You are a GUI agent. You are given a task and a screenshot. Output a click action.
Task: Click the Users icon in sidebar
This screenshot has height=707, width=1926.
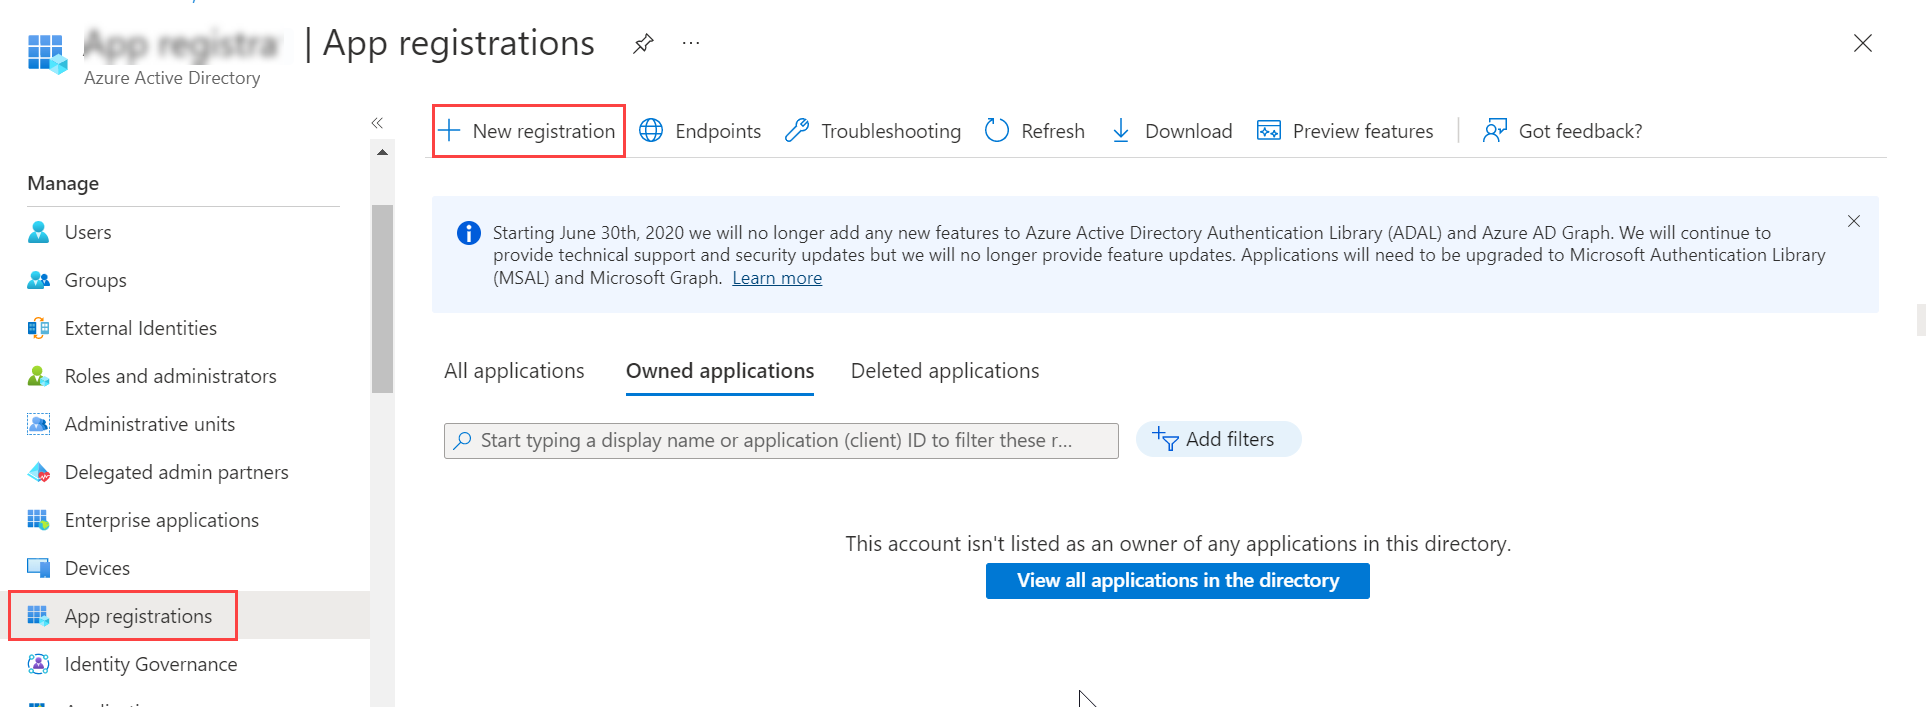(39, 232)
